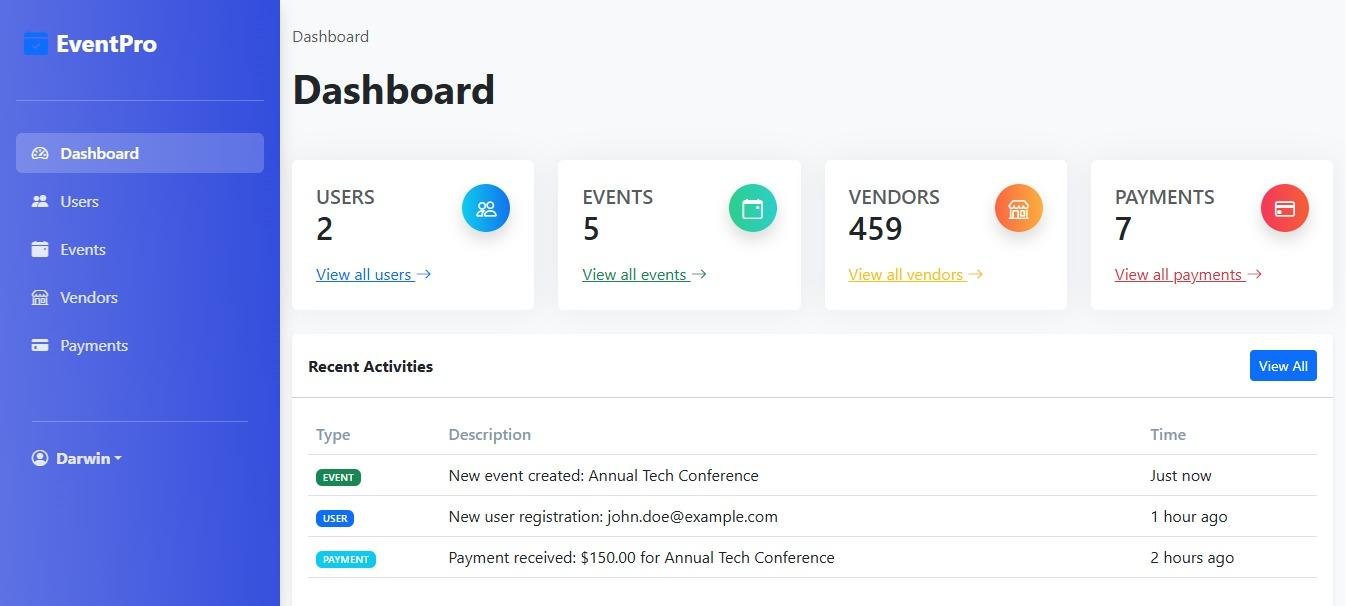Click the red Payments card icon
This screenshot has width=1346, height=606.
tap(1285, 209)
